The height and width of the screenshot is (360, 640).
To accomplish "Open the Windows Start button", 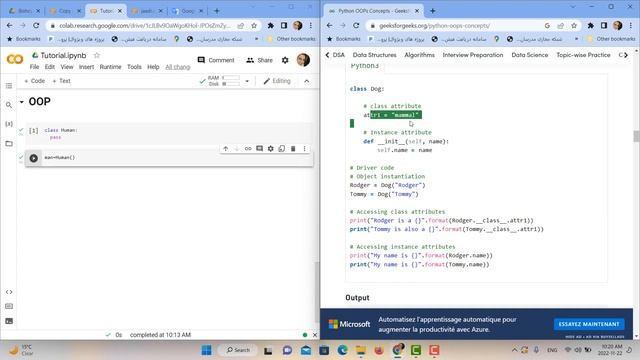I will click(207, 350).
